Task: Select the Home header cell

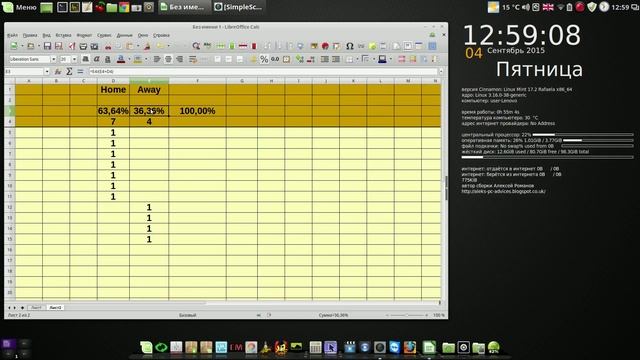Action: 113,89
